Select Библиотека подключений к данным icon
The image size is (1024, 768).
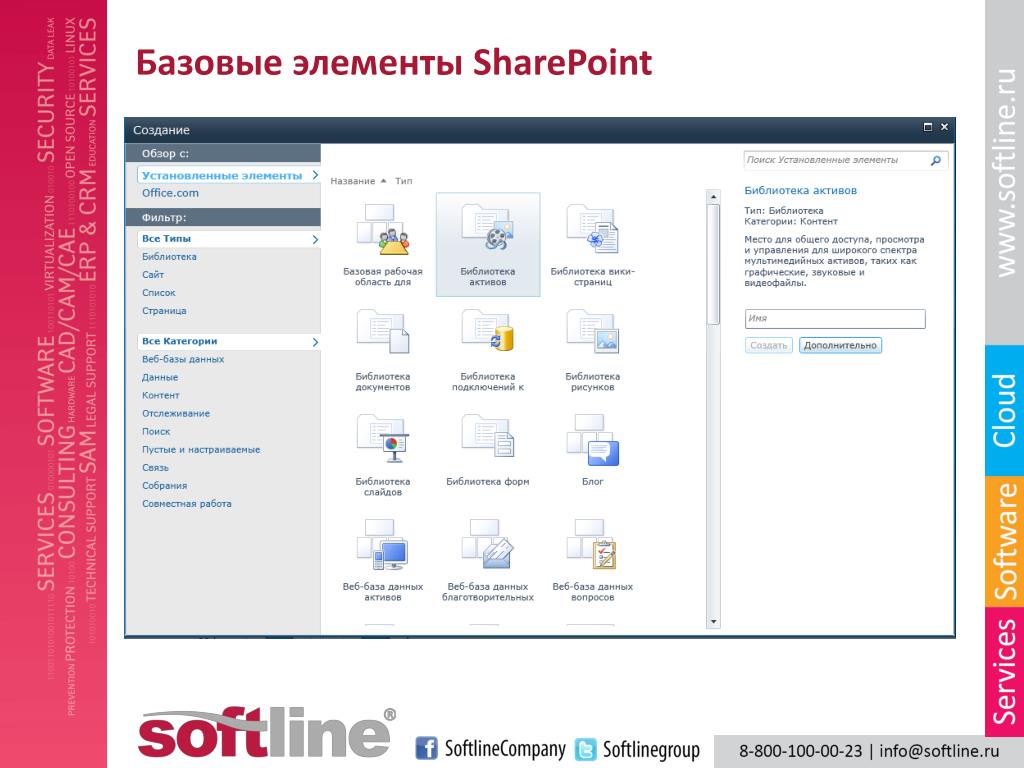point(487,331)
